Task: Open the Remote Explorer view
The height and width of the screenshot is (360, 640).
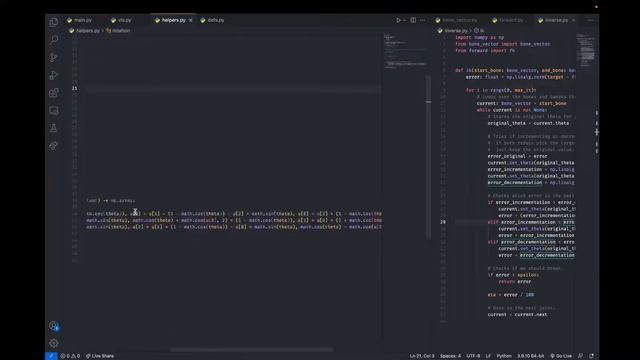Action: tap(53, 110)
